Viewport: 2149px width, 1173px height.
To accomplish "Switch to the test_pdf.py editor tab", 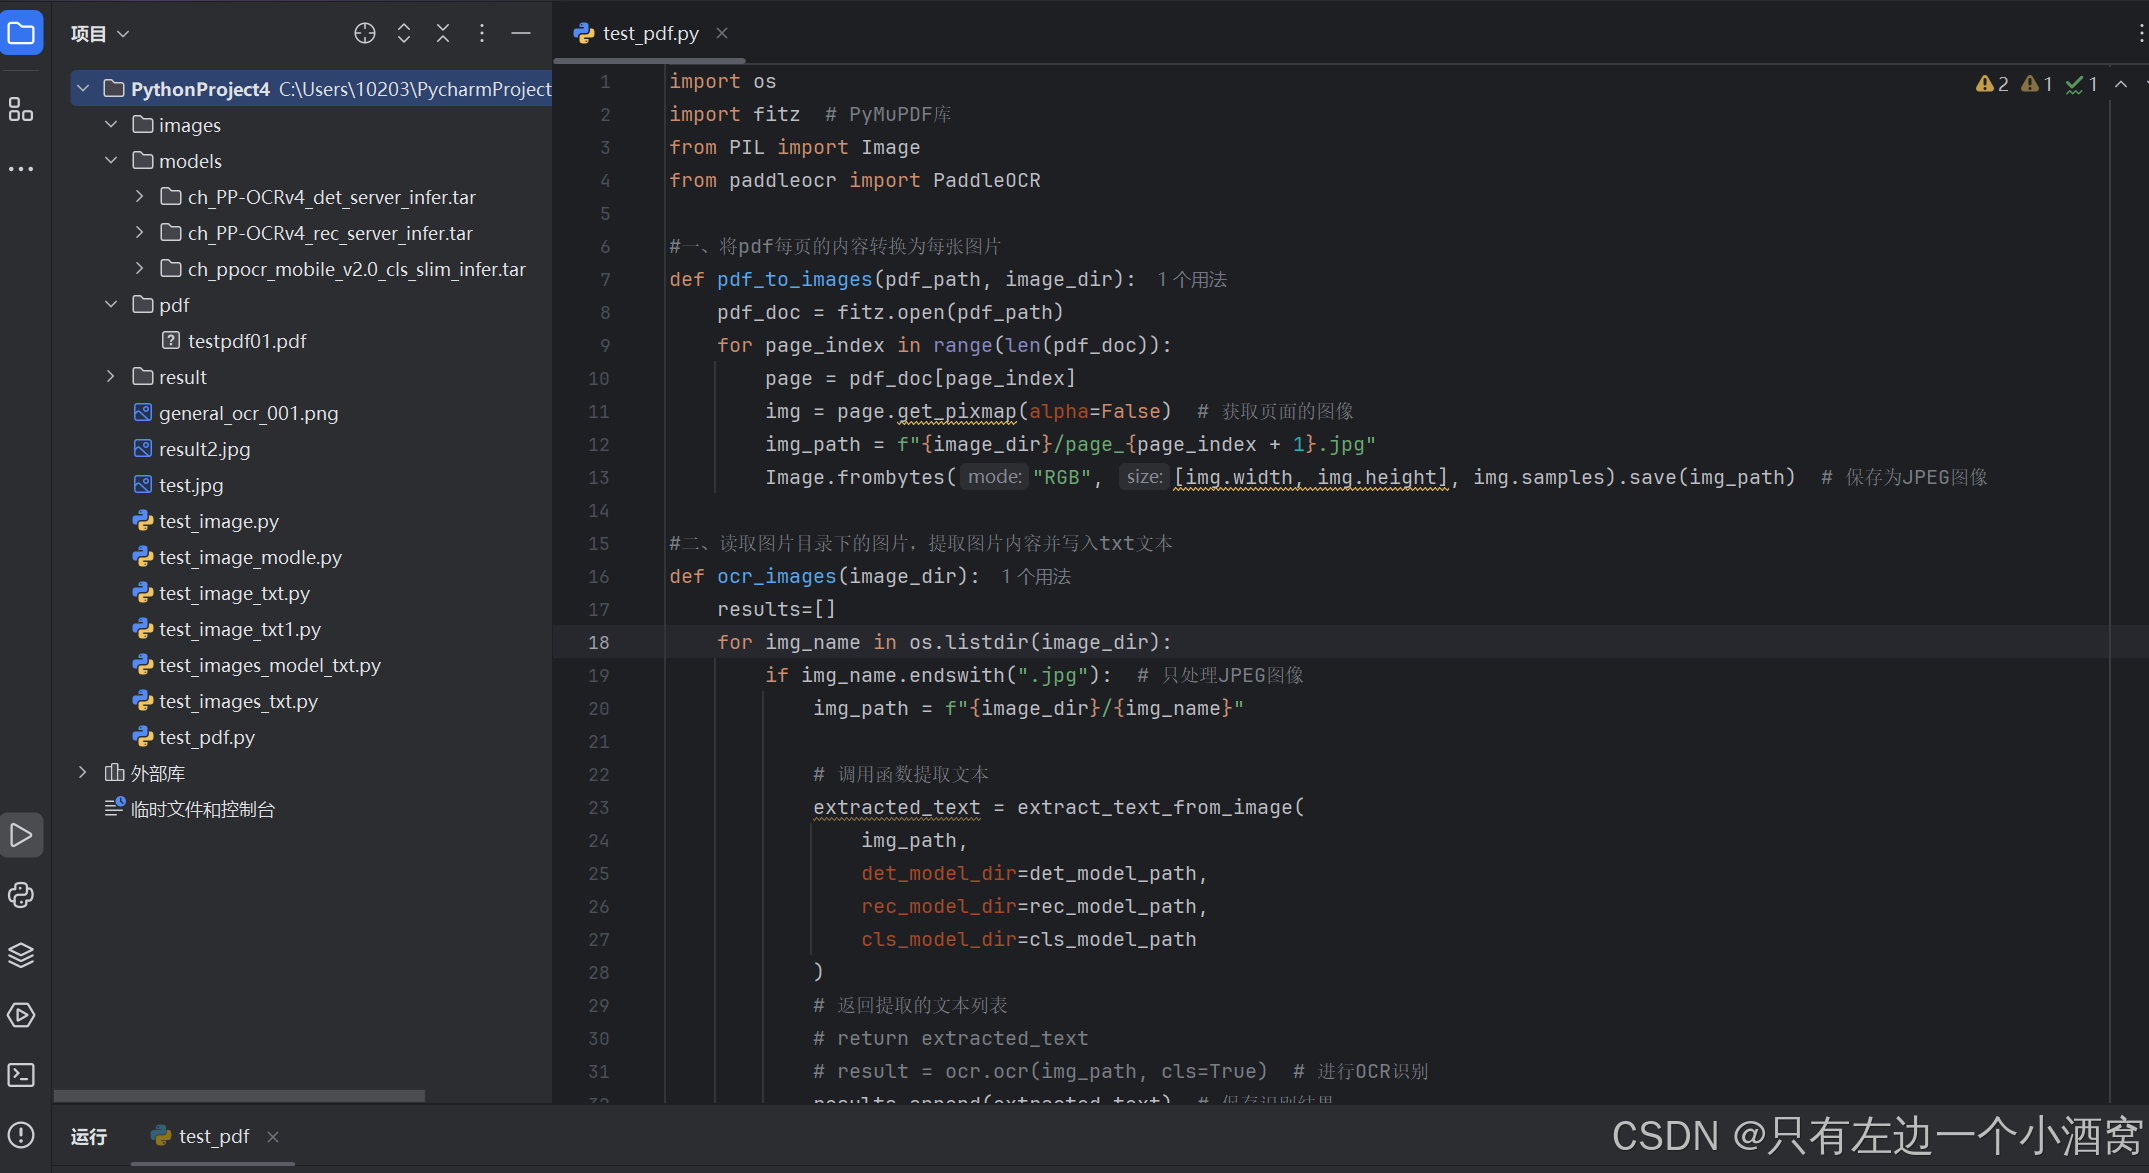I will [650, 33].
